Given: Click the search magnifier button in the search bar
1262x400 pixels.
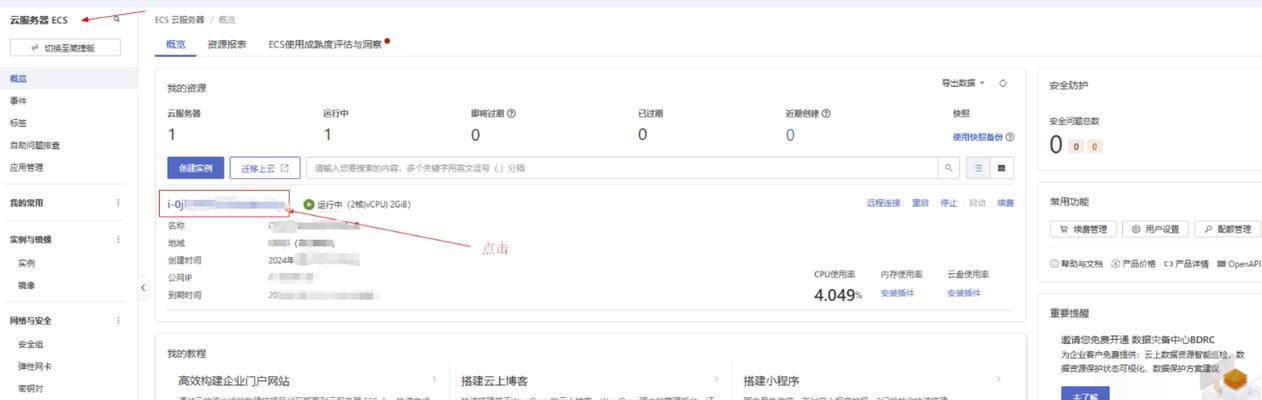Looking at the screenshot, I should 949,168.
